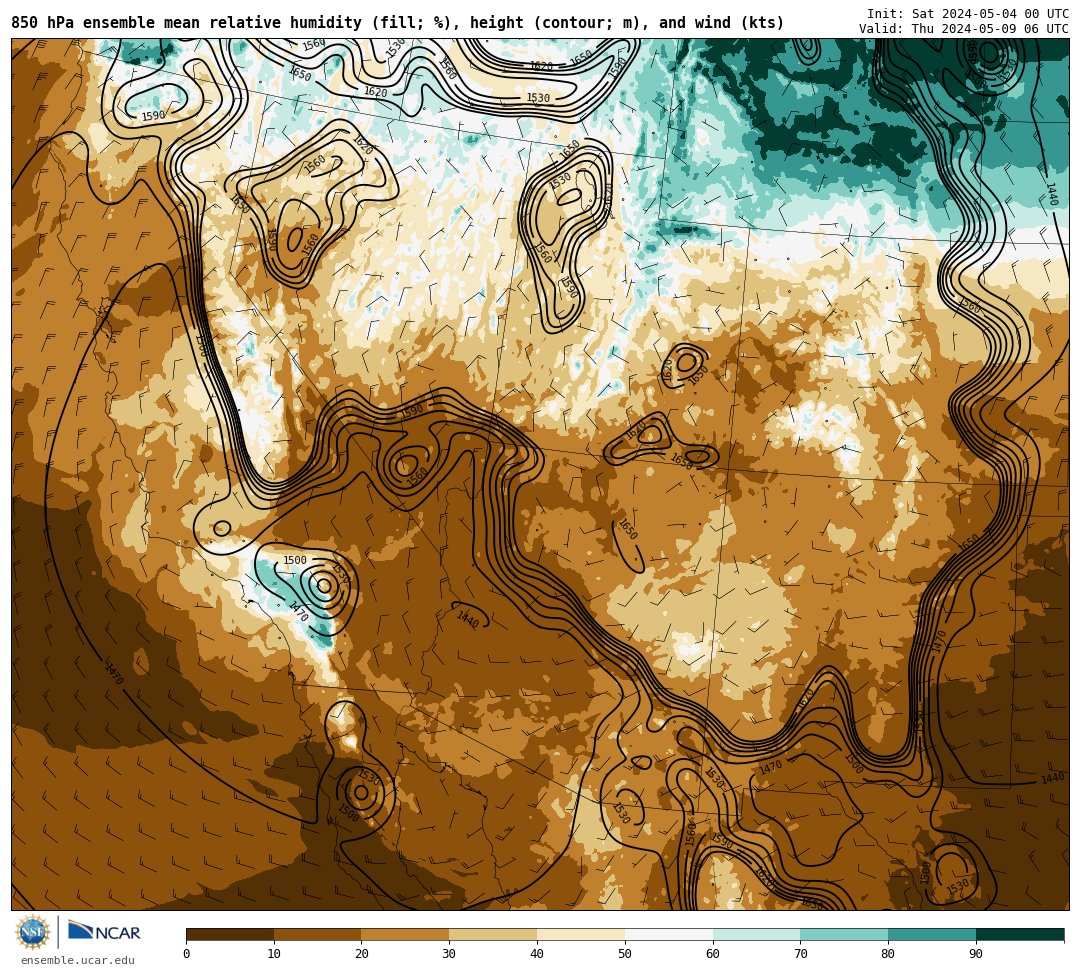Image resolution: width=1080 pixels, height=973 pixels.
Task: Open the ensemble.ucar.edu link text
Action: pos(77,960)
